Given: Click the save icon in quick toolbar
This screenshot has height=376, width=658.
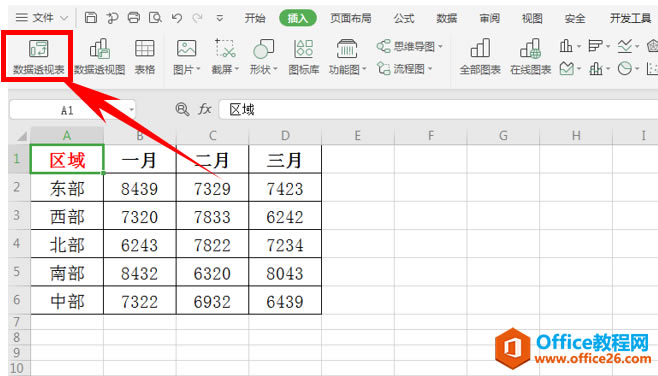Looking at the screenshot, I should pos(91,18).
